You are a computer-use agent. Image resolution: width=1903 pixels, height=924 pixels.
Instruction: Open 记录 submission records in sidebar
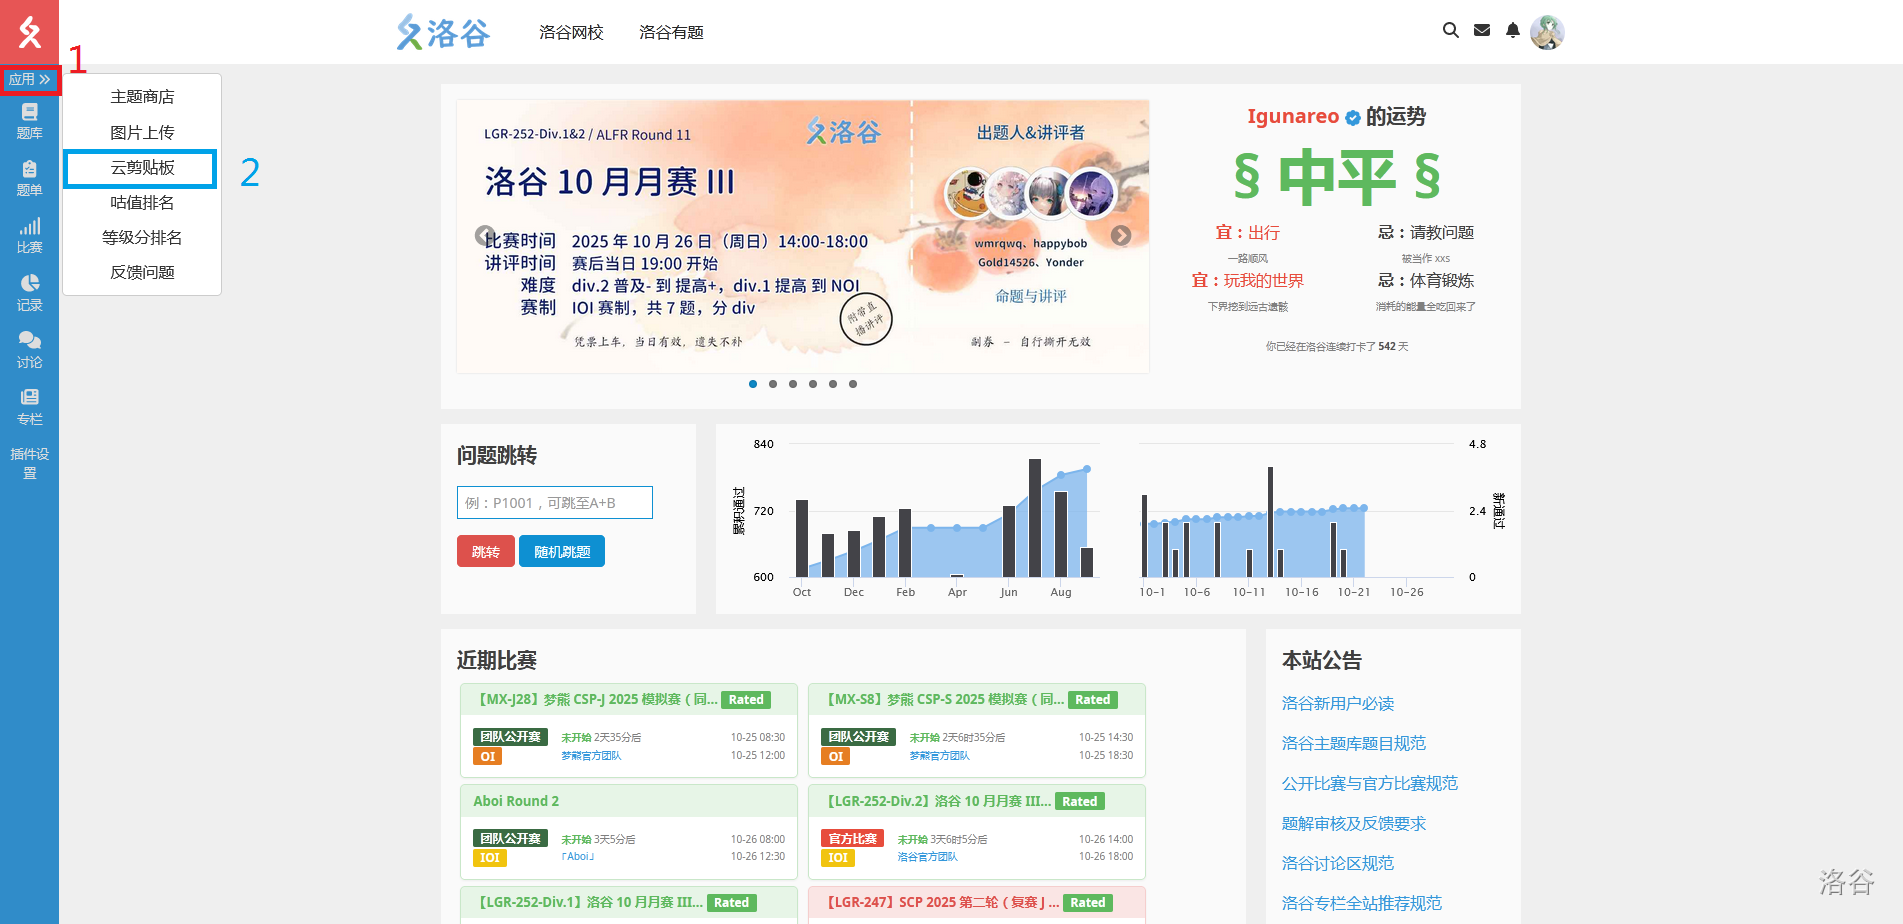coord(29,293)
